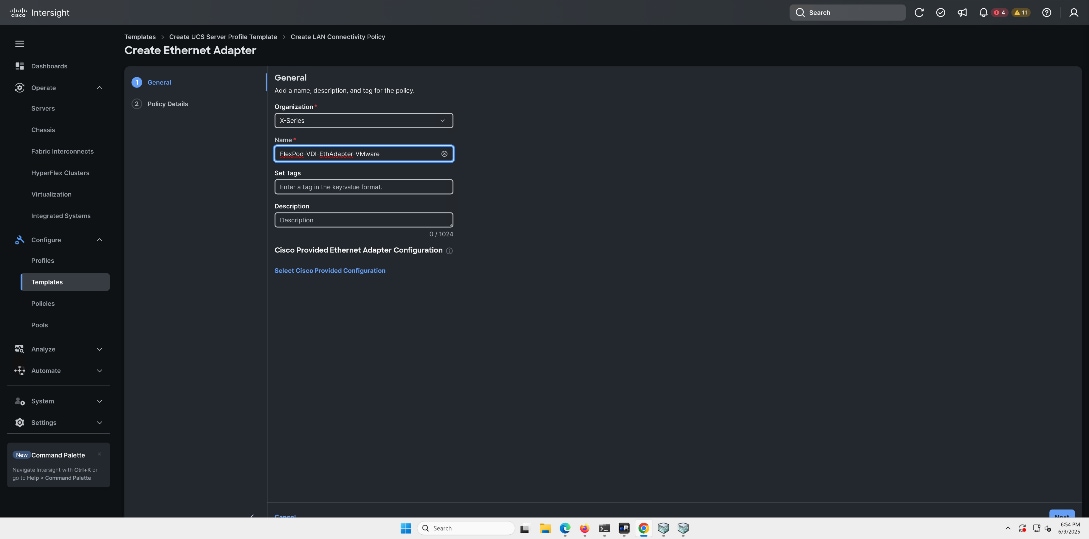The image size is (1089, 539).
Task: Open Firefox from the taskbar
Action: (x=585, y=529)
